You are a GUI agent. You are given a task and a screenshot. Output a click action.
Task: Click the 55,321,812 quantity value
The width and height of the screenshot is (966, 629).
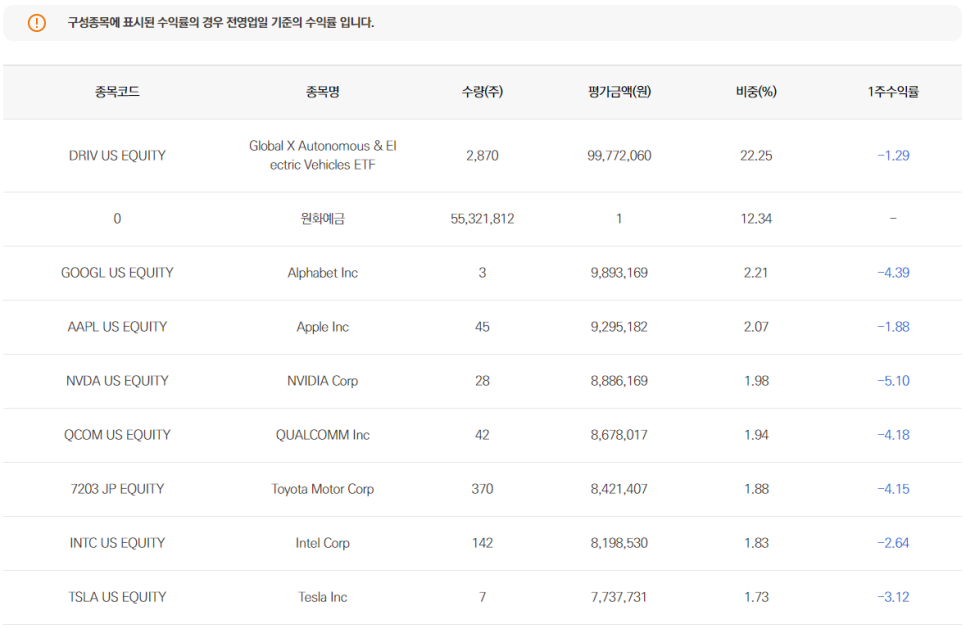click(482, 219)
